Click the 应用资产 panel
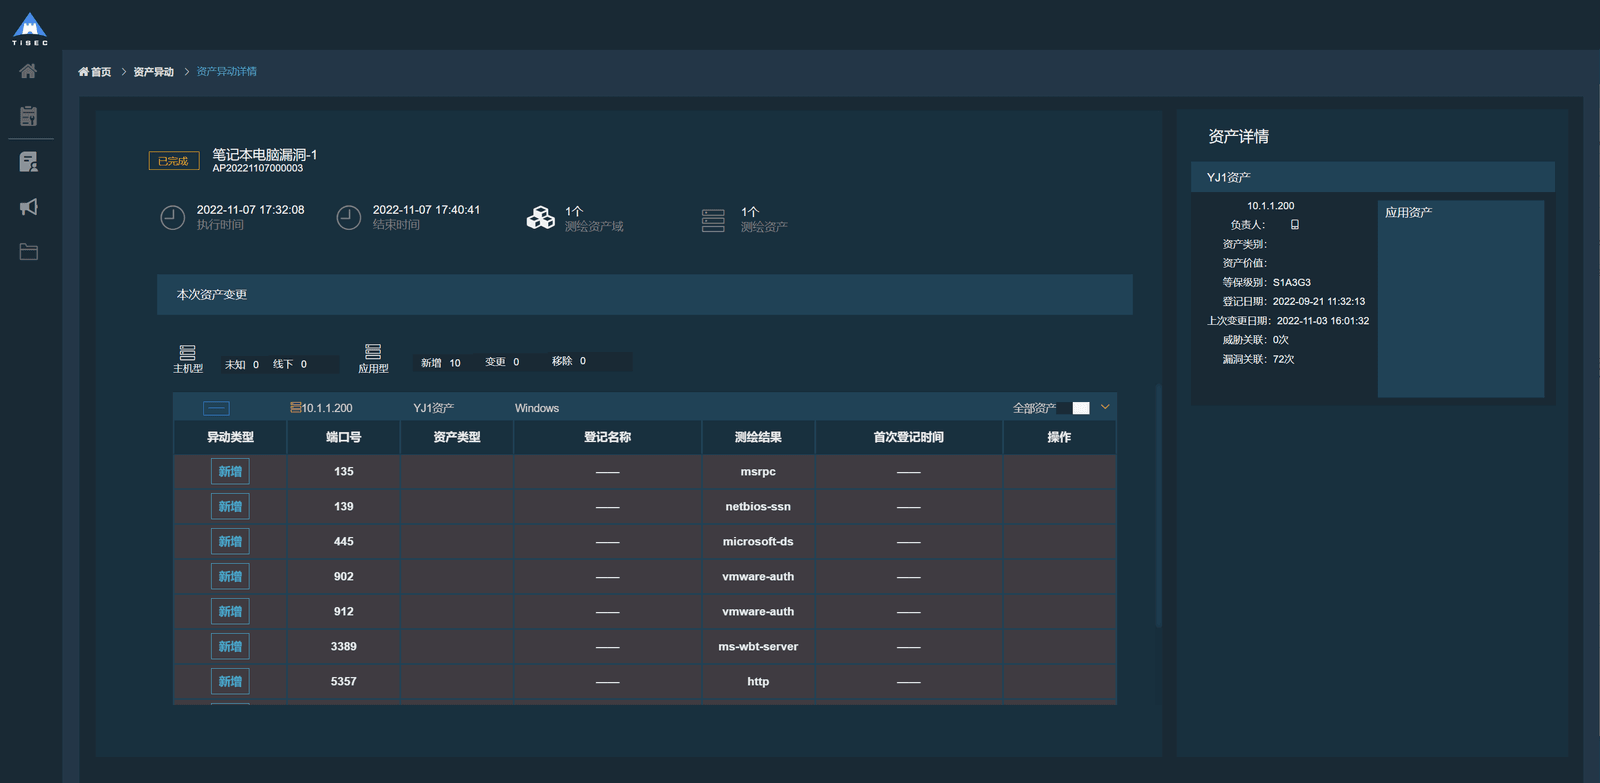 coord(1461,299)
